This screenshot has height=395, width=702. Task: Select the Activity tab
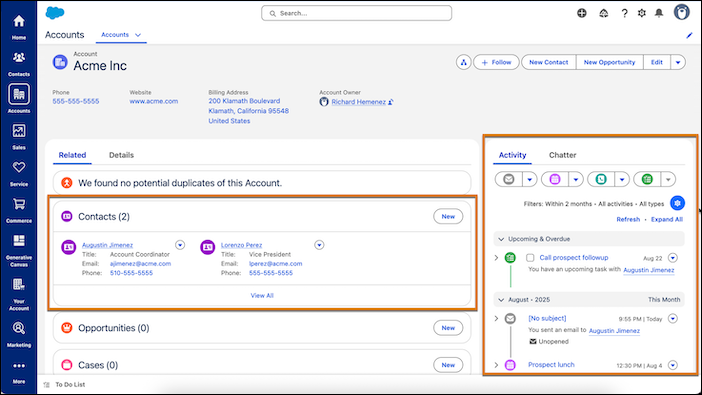tap(512, 155)
